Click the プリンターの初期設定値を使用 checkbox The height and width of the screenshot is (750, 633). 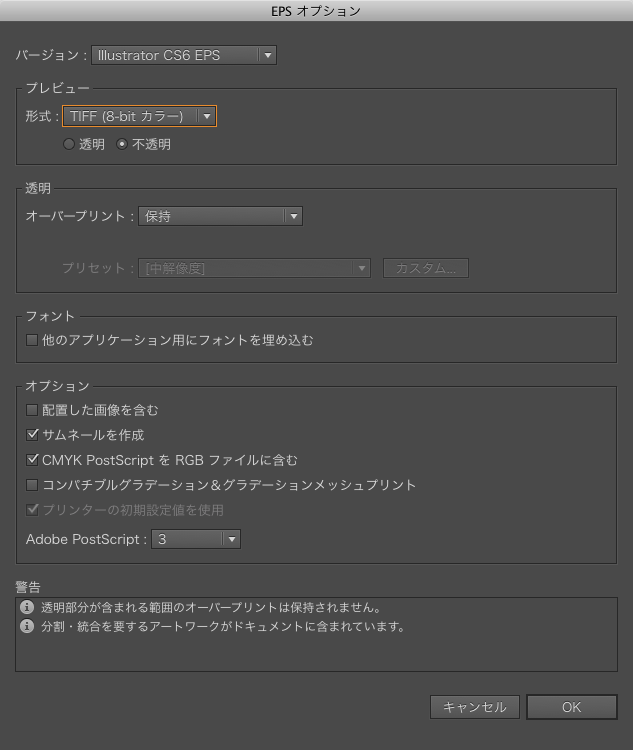click(x=32, y=510)
